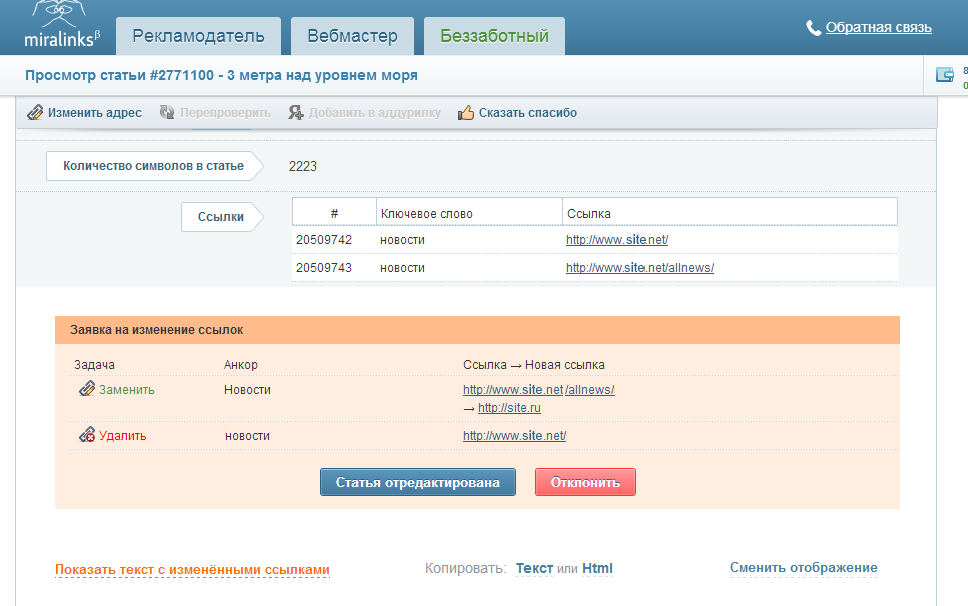Click Перепроверить in the toolbar
Screen dimensions: 968x606
[x=225, y=113]
